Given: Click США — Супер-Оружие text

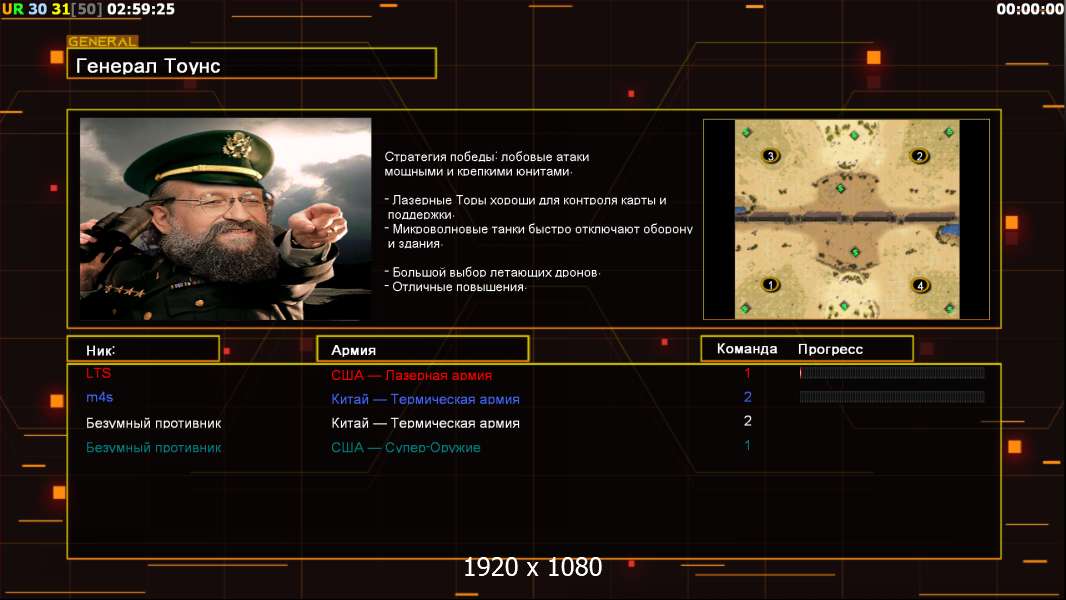Looking at the screenshot, I should point(406,447).
